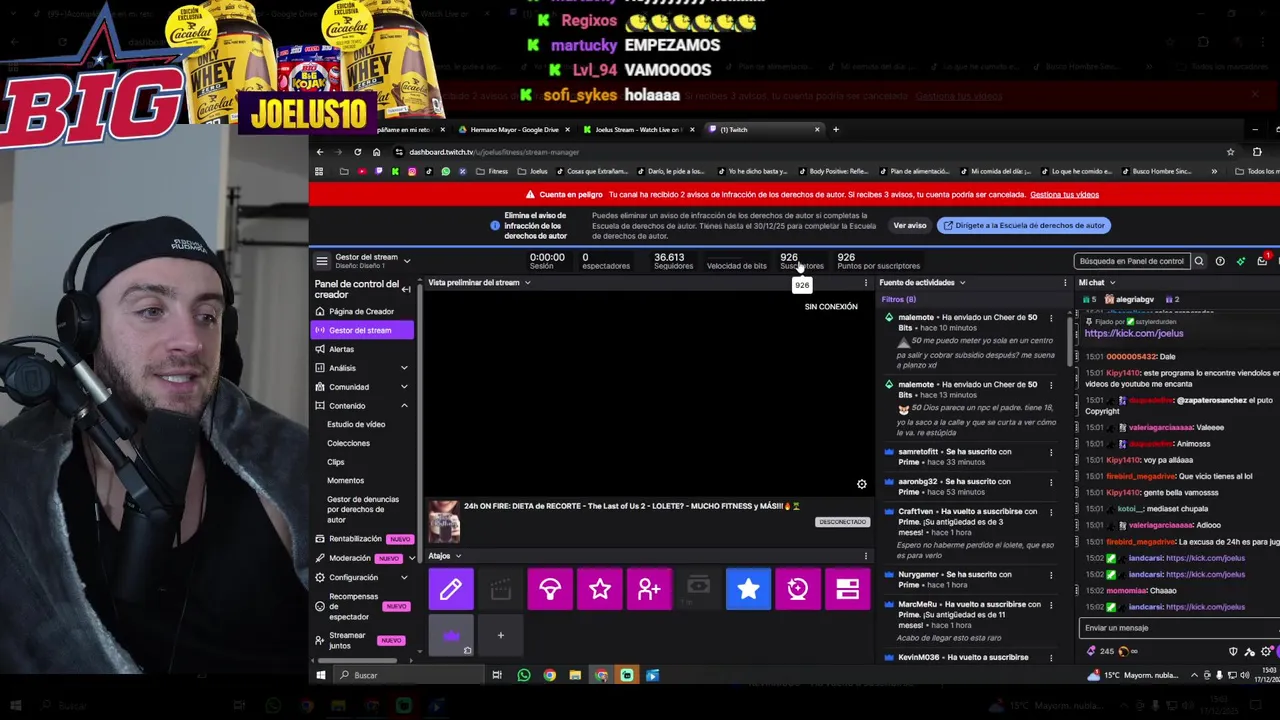Open stream preview settings gear
This screenshot has width=1280, height=720.
tap(862, 484)
